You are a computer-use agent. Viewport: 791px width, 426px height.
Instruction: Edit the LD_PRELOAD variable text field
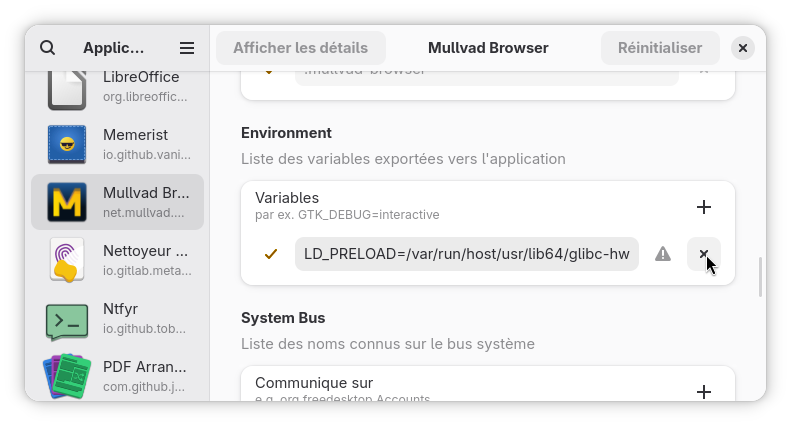[467, 254]
